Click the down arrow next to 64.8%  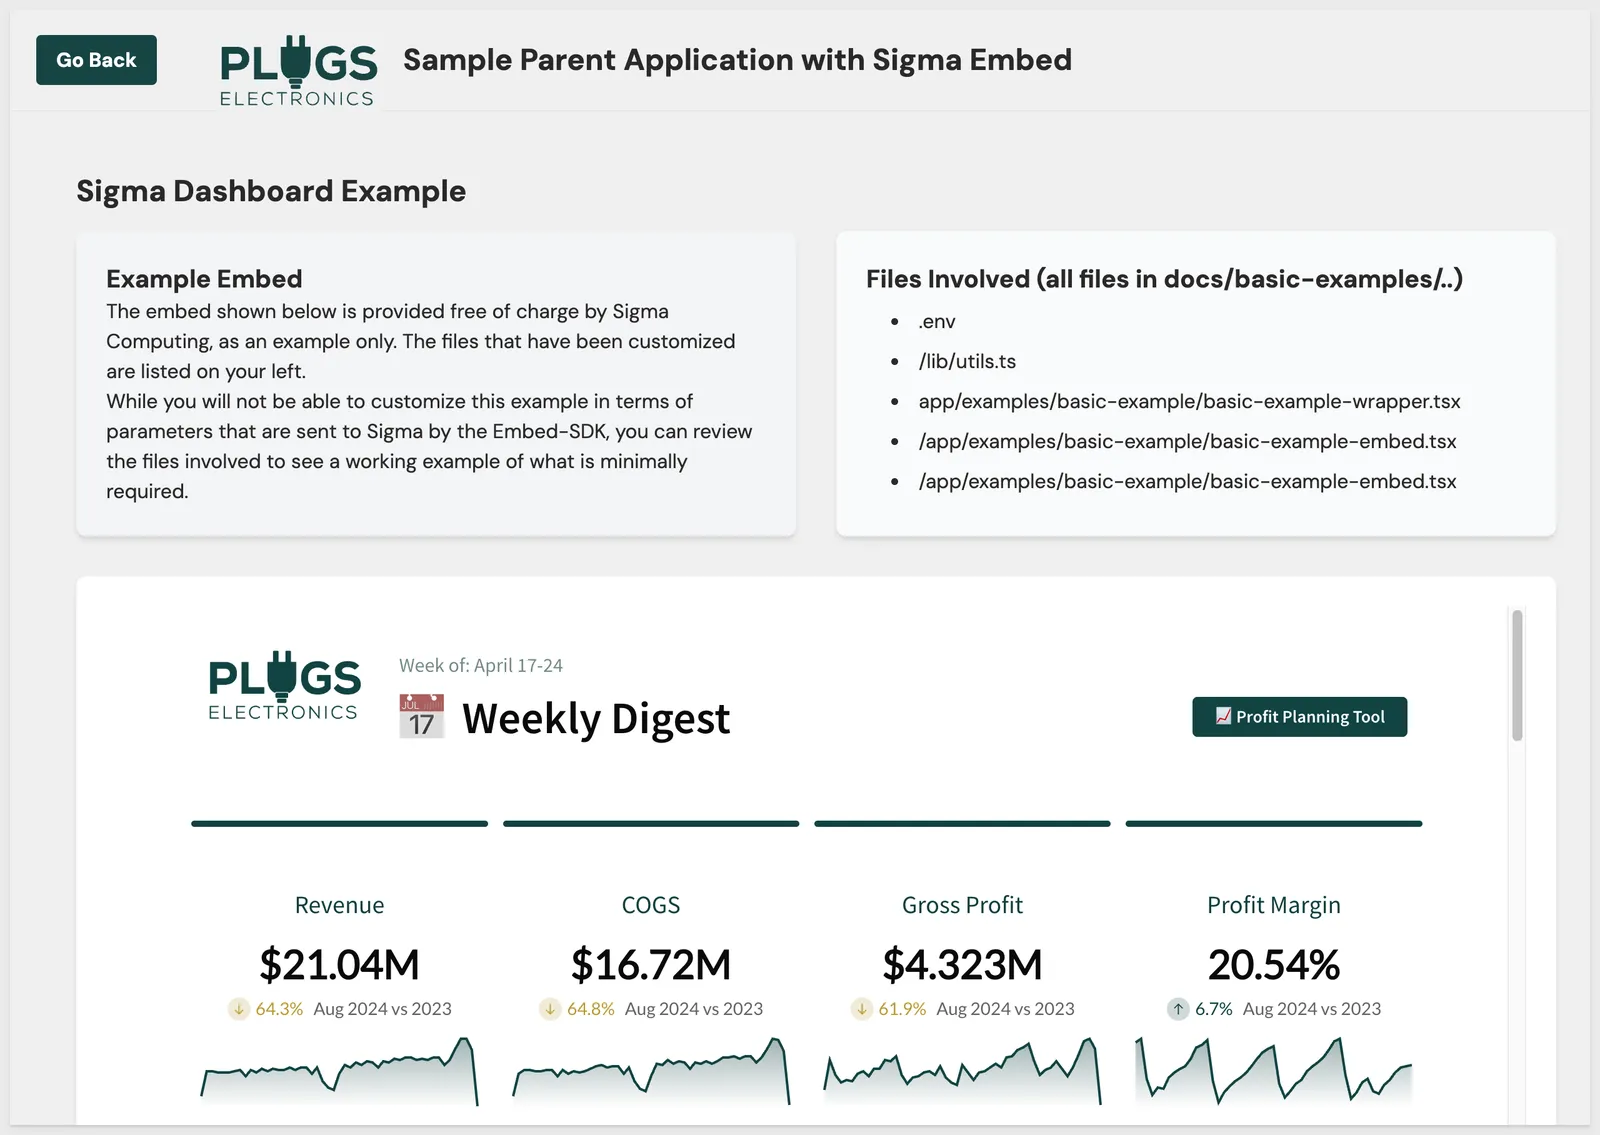click(x=550, y=1009)
